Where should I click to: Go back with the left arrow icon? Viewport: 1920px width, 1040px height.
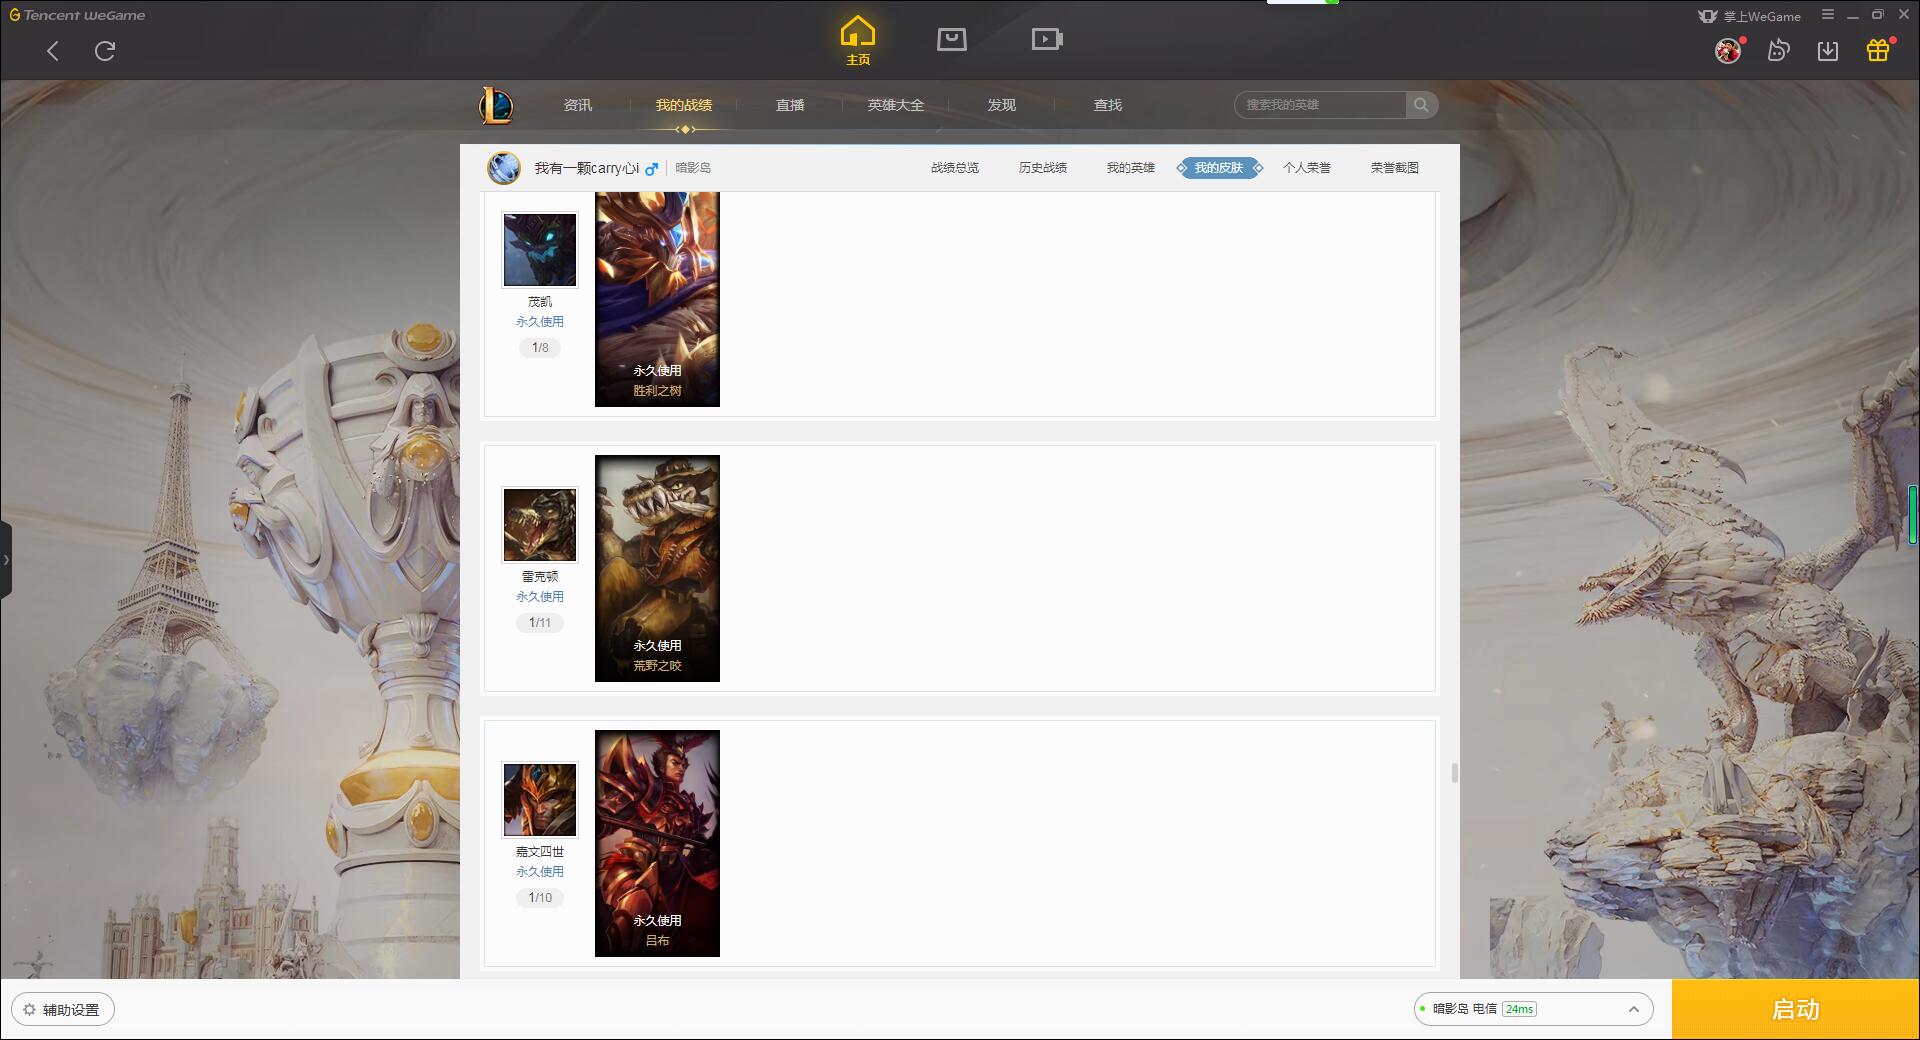click(53, 51)
